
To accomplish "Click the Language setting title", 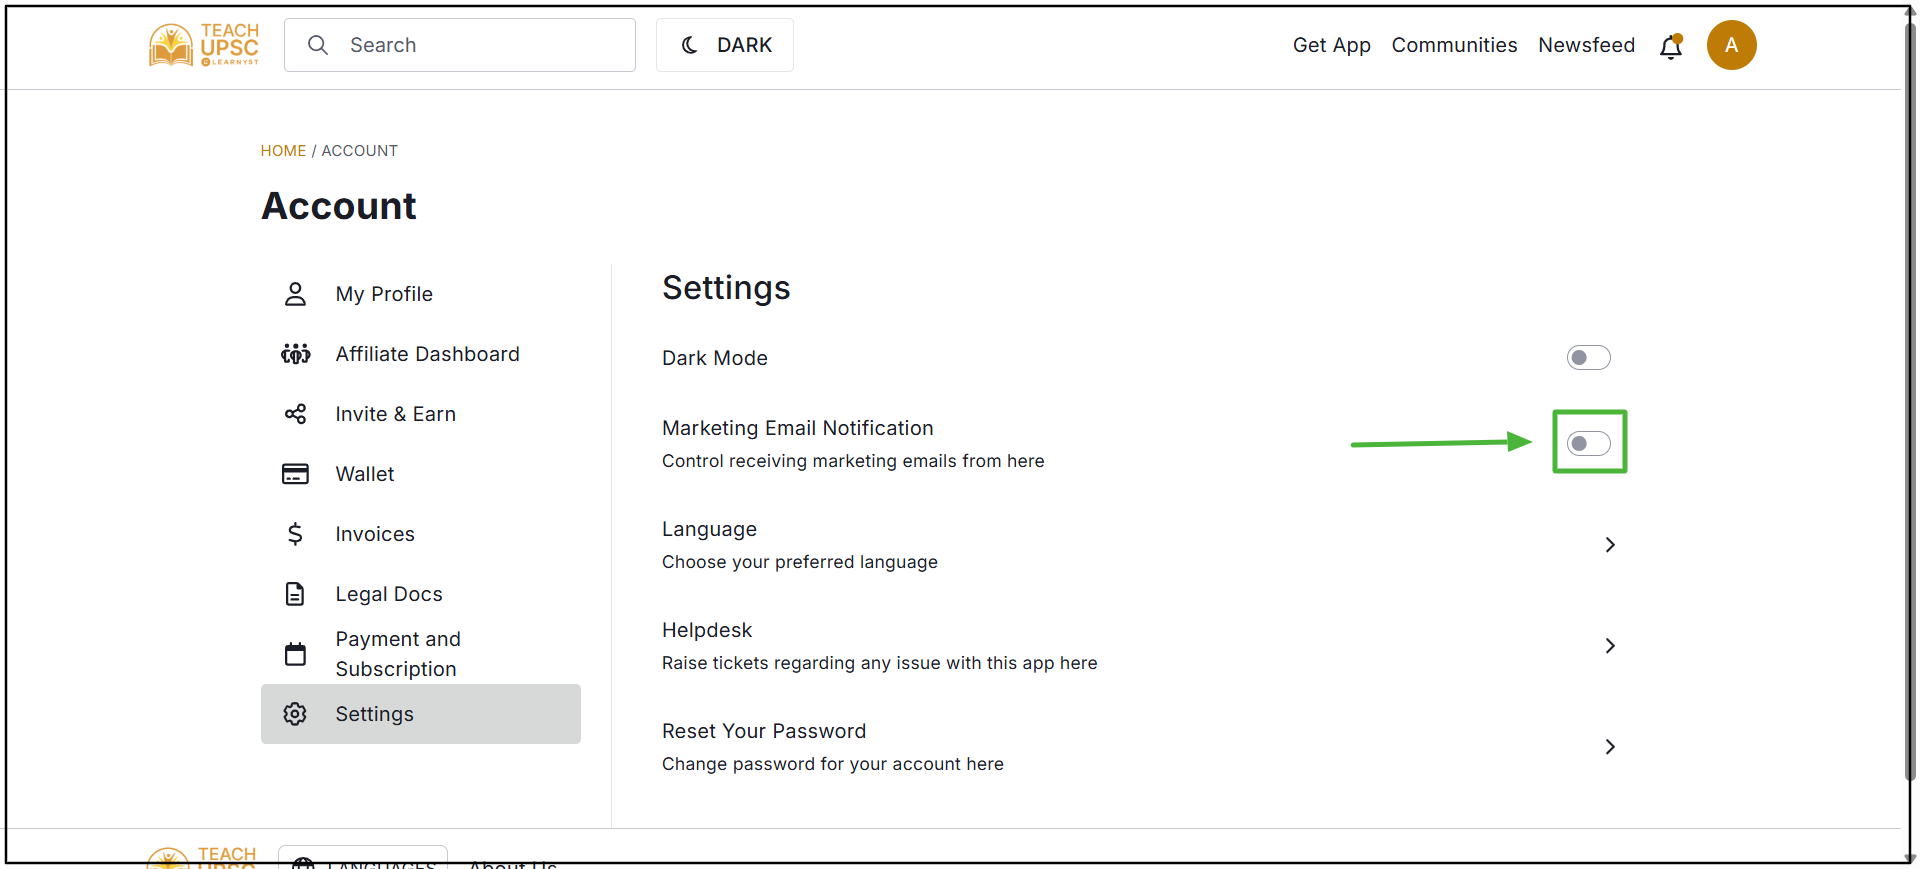I will coord(709,529).
